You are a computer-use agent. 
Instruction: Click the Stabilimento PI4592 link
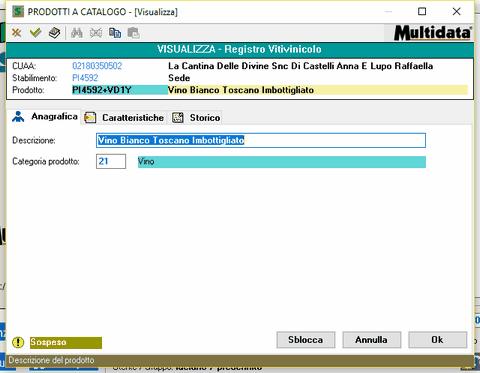coord(85,78)
